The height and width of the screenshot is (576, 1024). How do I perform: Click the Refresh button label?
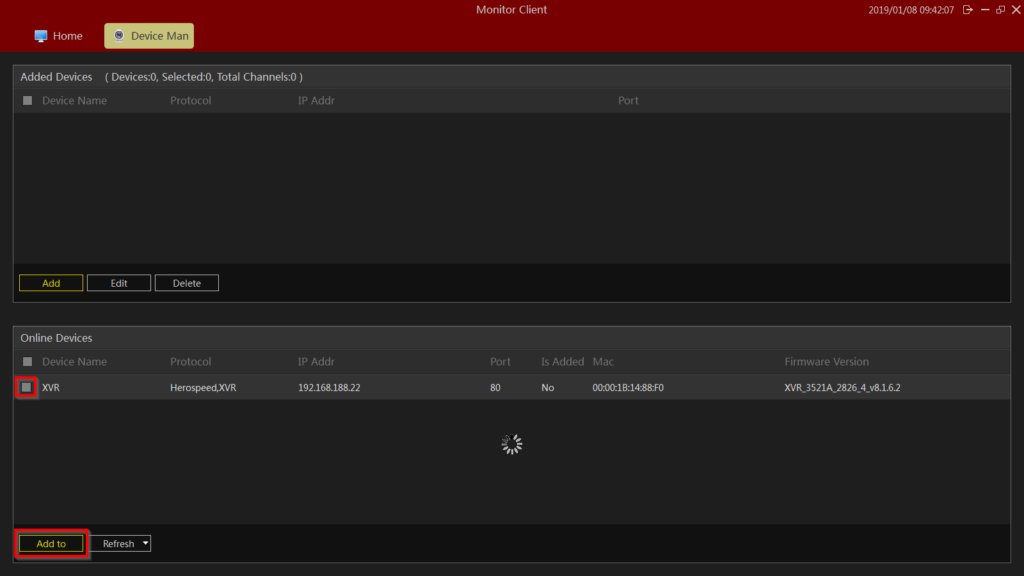pos(117,543)
